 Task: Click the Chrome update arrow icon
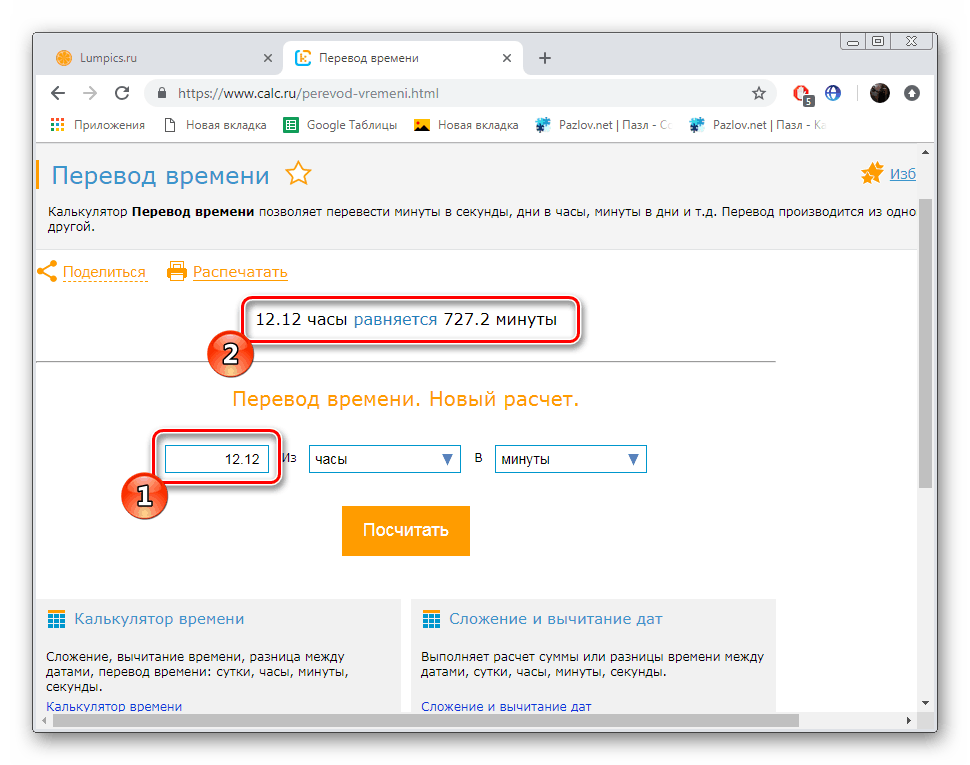click(x=912, y=93)
